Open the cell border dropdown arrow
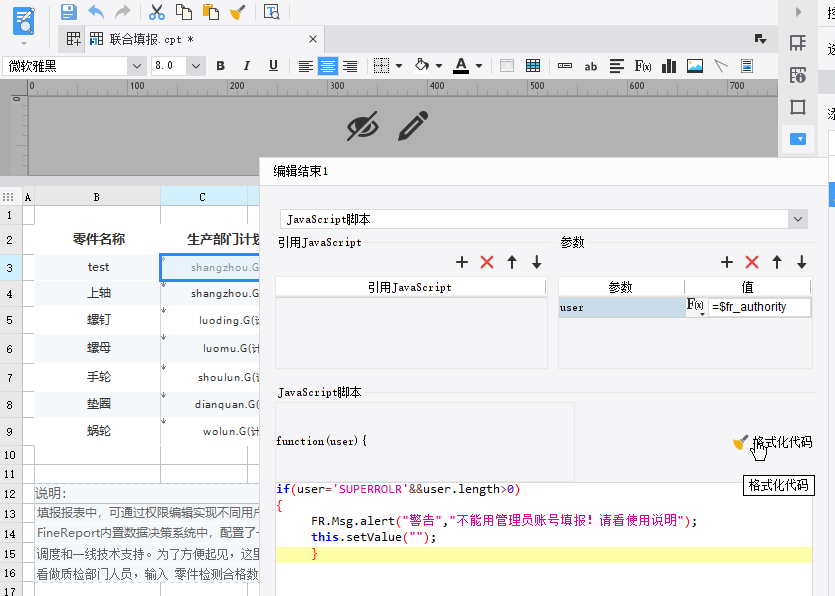835x596 pixels. (399, 67)
